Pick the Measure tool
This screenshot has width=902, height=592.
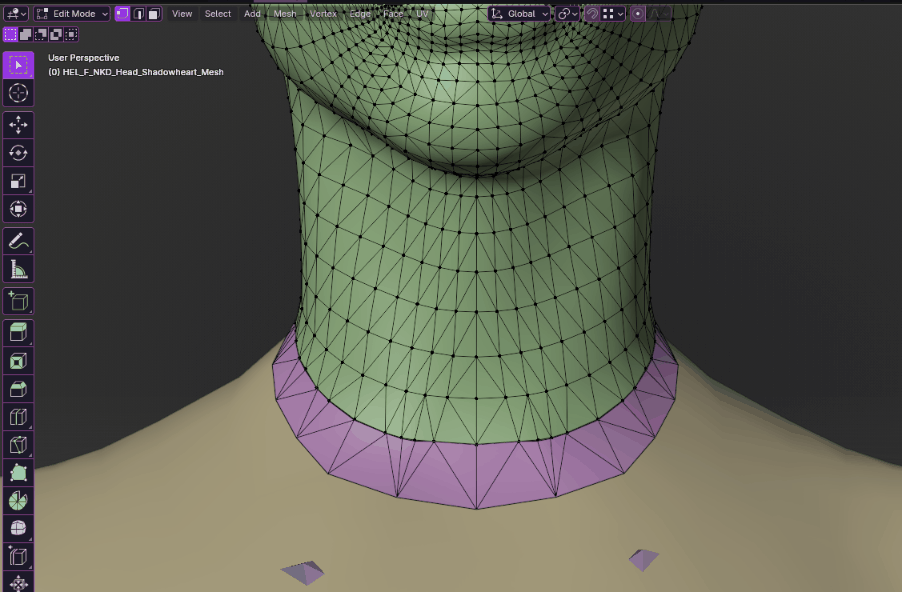tap(18, 269)
